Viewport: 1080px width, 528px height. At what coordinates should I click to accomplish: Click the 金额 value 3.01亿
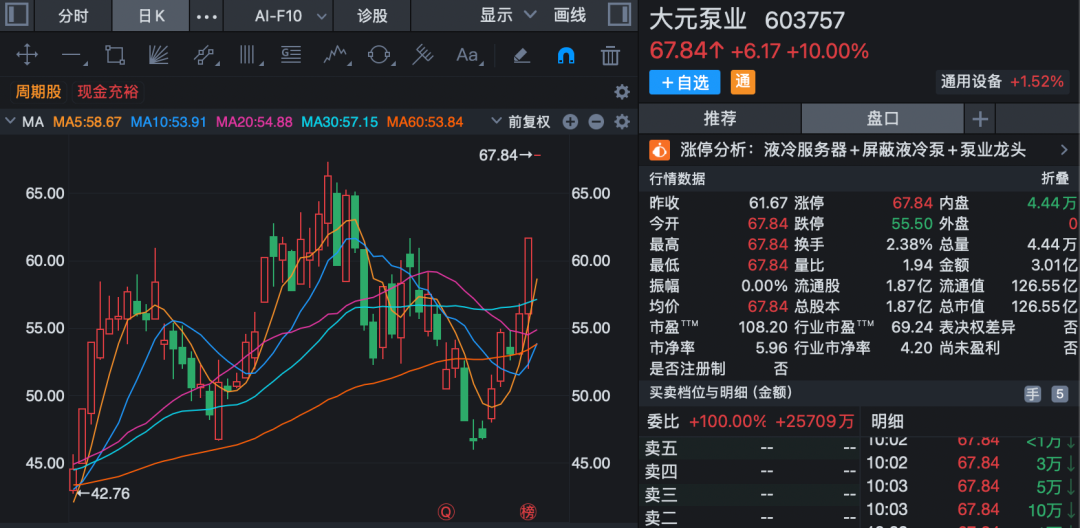pos(1053,265)
